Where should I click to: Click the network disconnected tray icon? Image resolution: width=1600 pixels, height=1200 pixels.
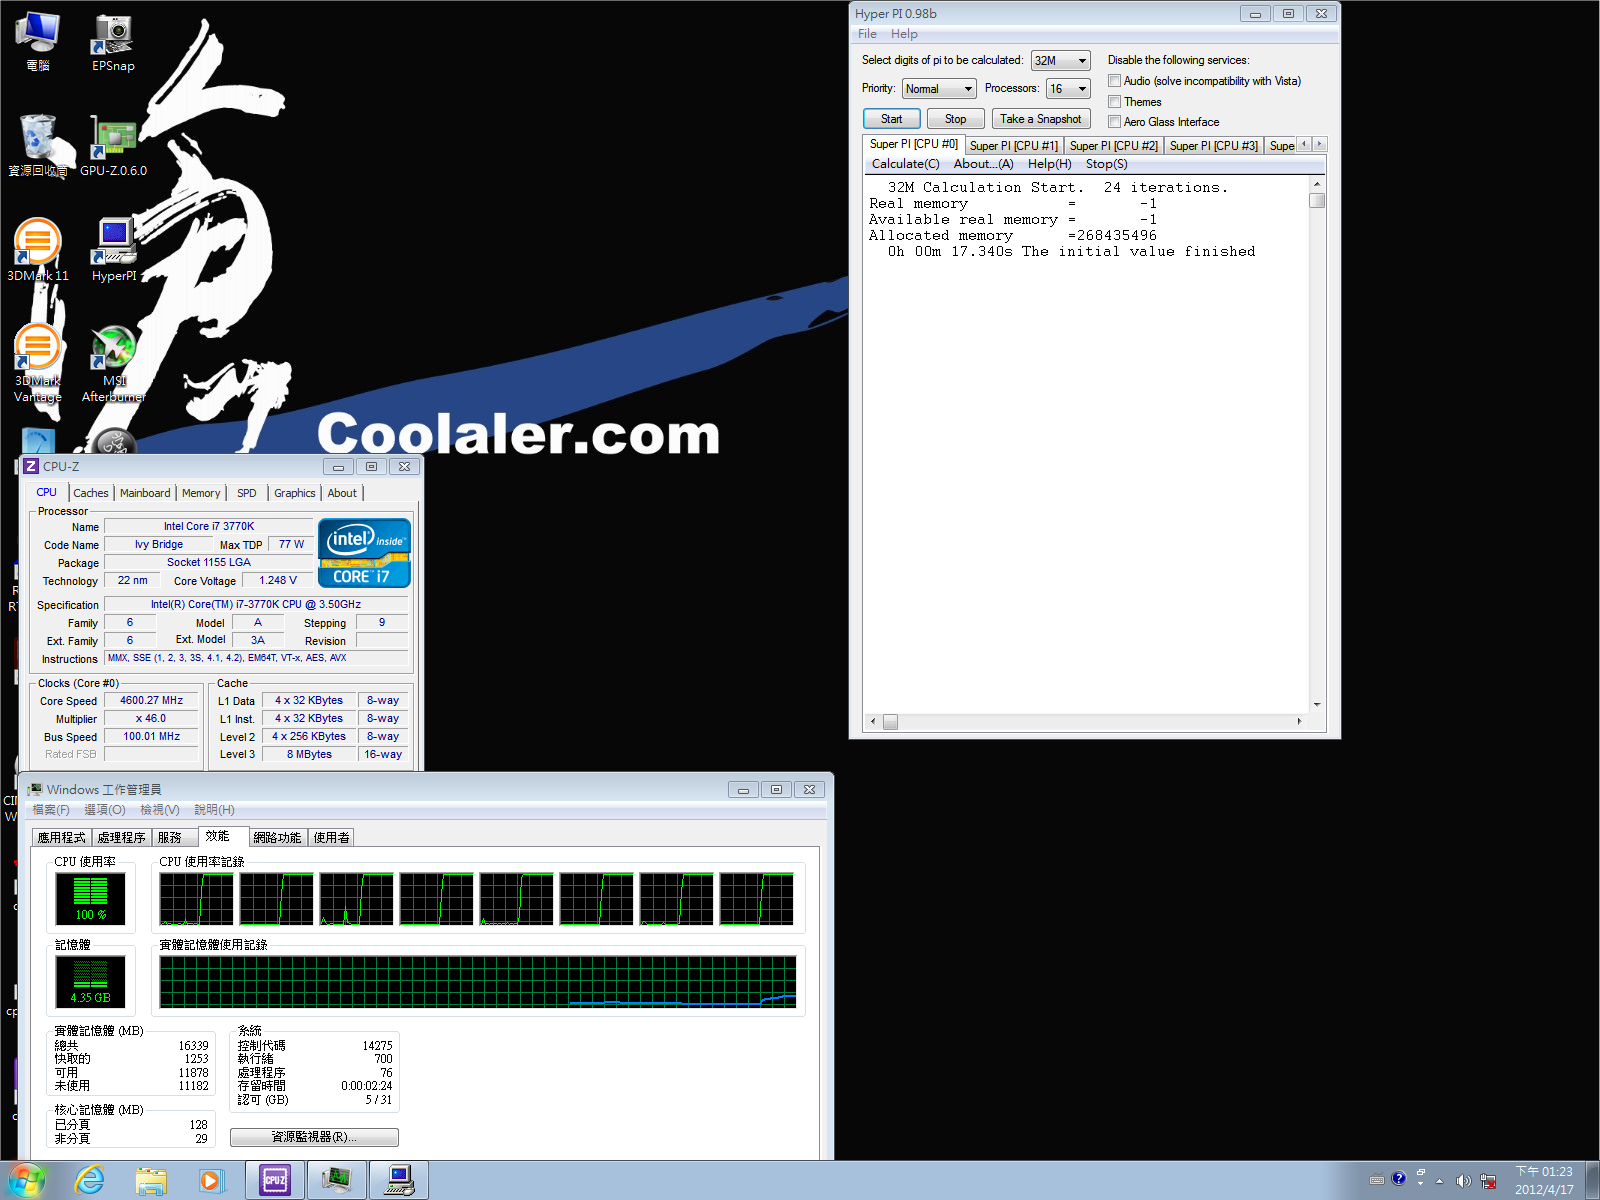(x=1488, y=1181)
